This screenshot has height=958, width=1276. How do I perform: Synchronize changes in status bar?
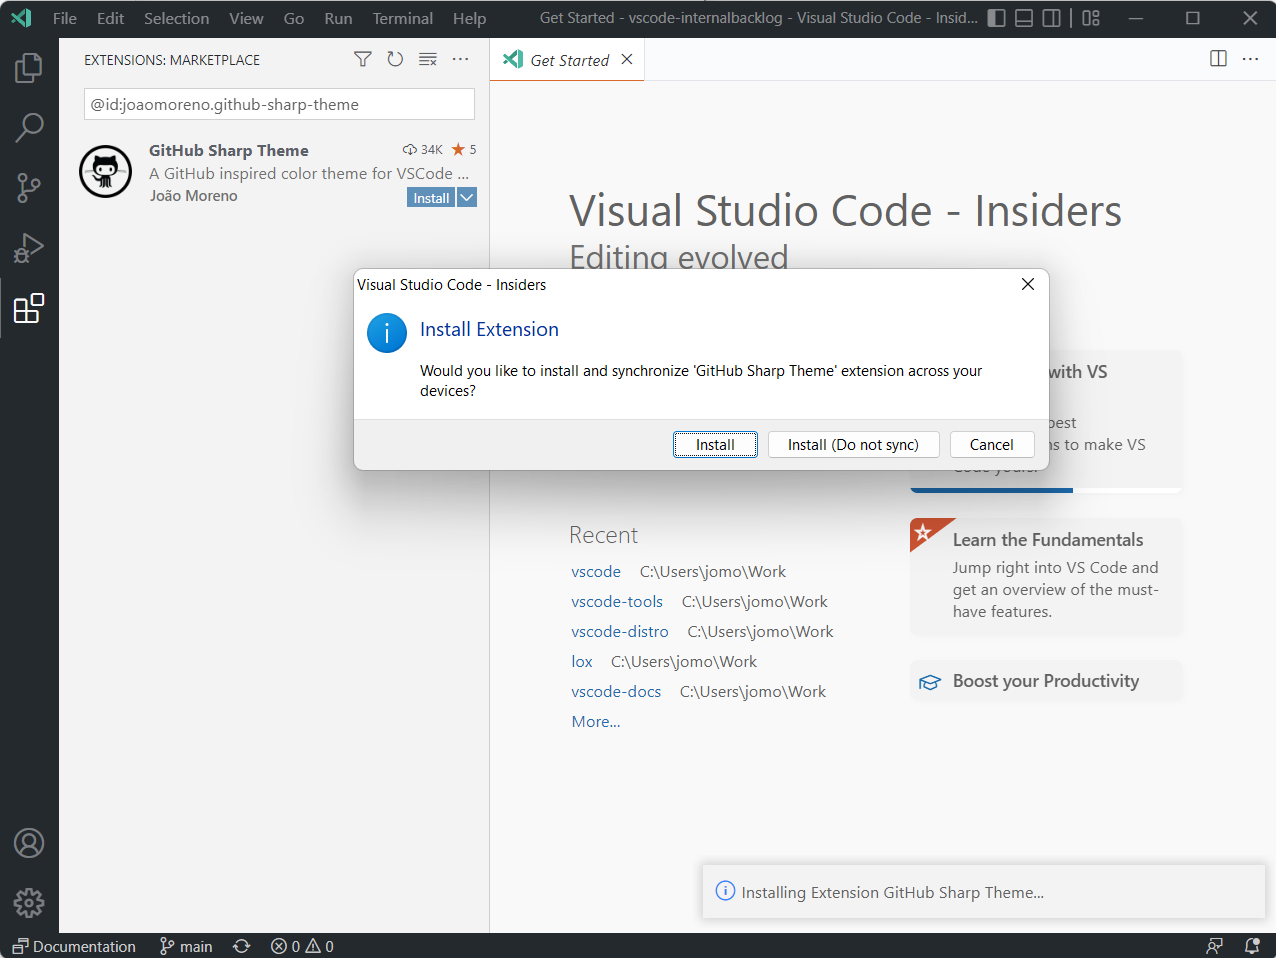pos(241,946)
